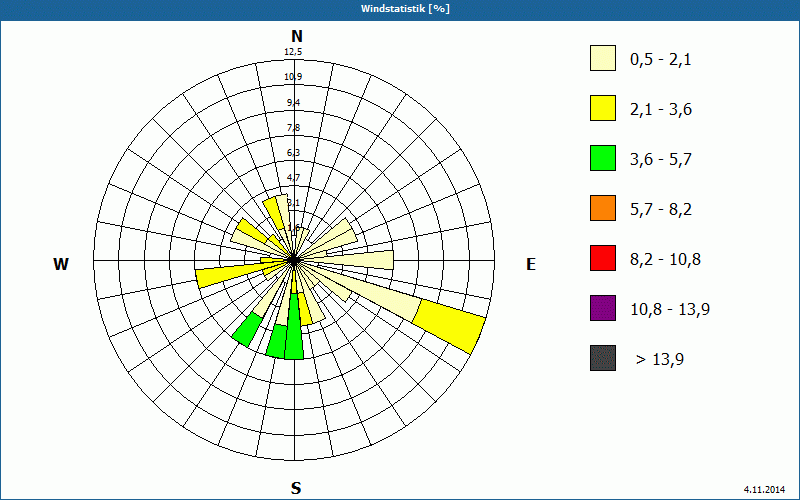
Task: Click the 10,9 radial axis value
Action: click(294, 77)
